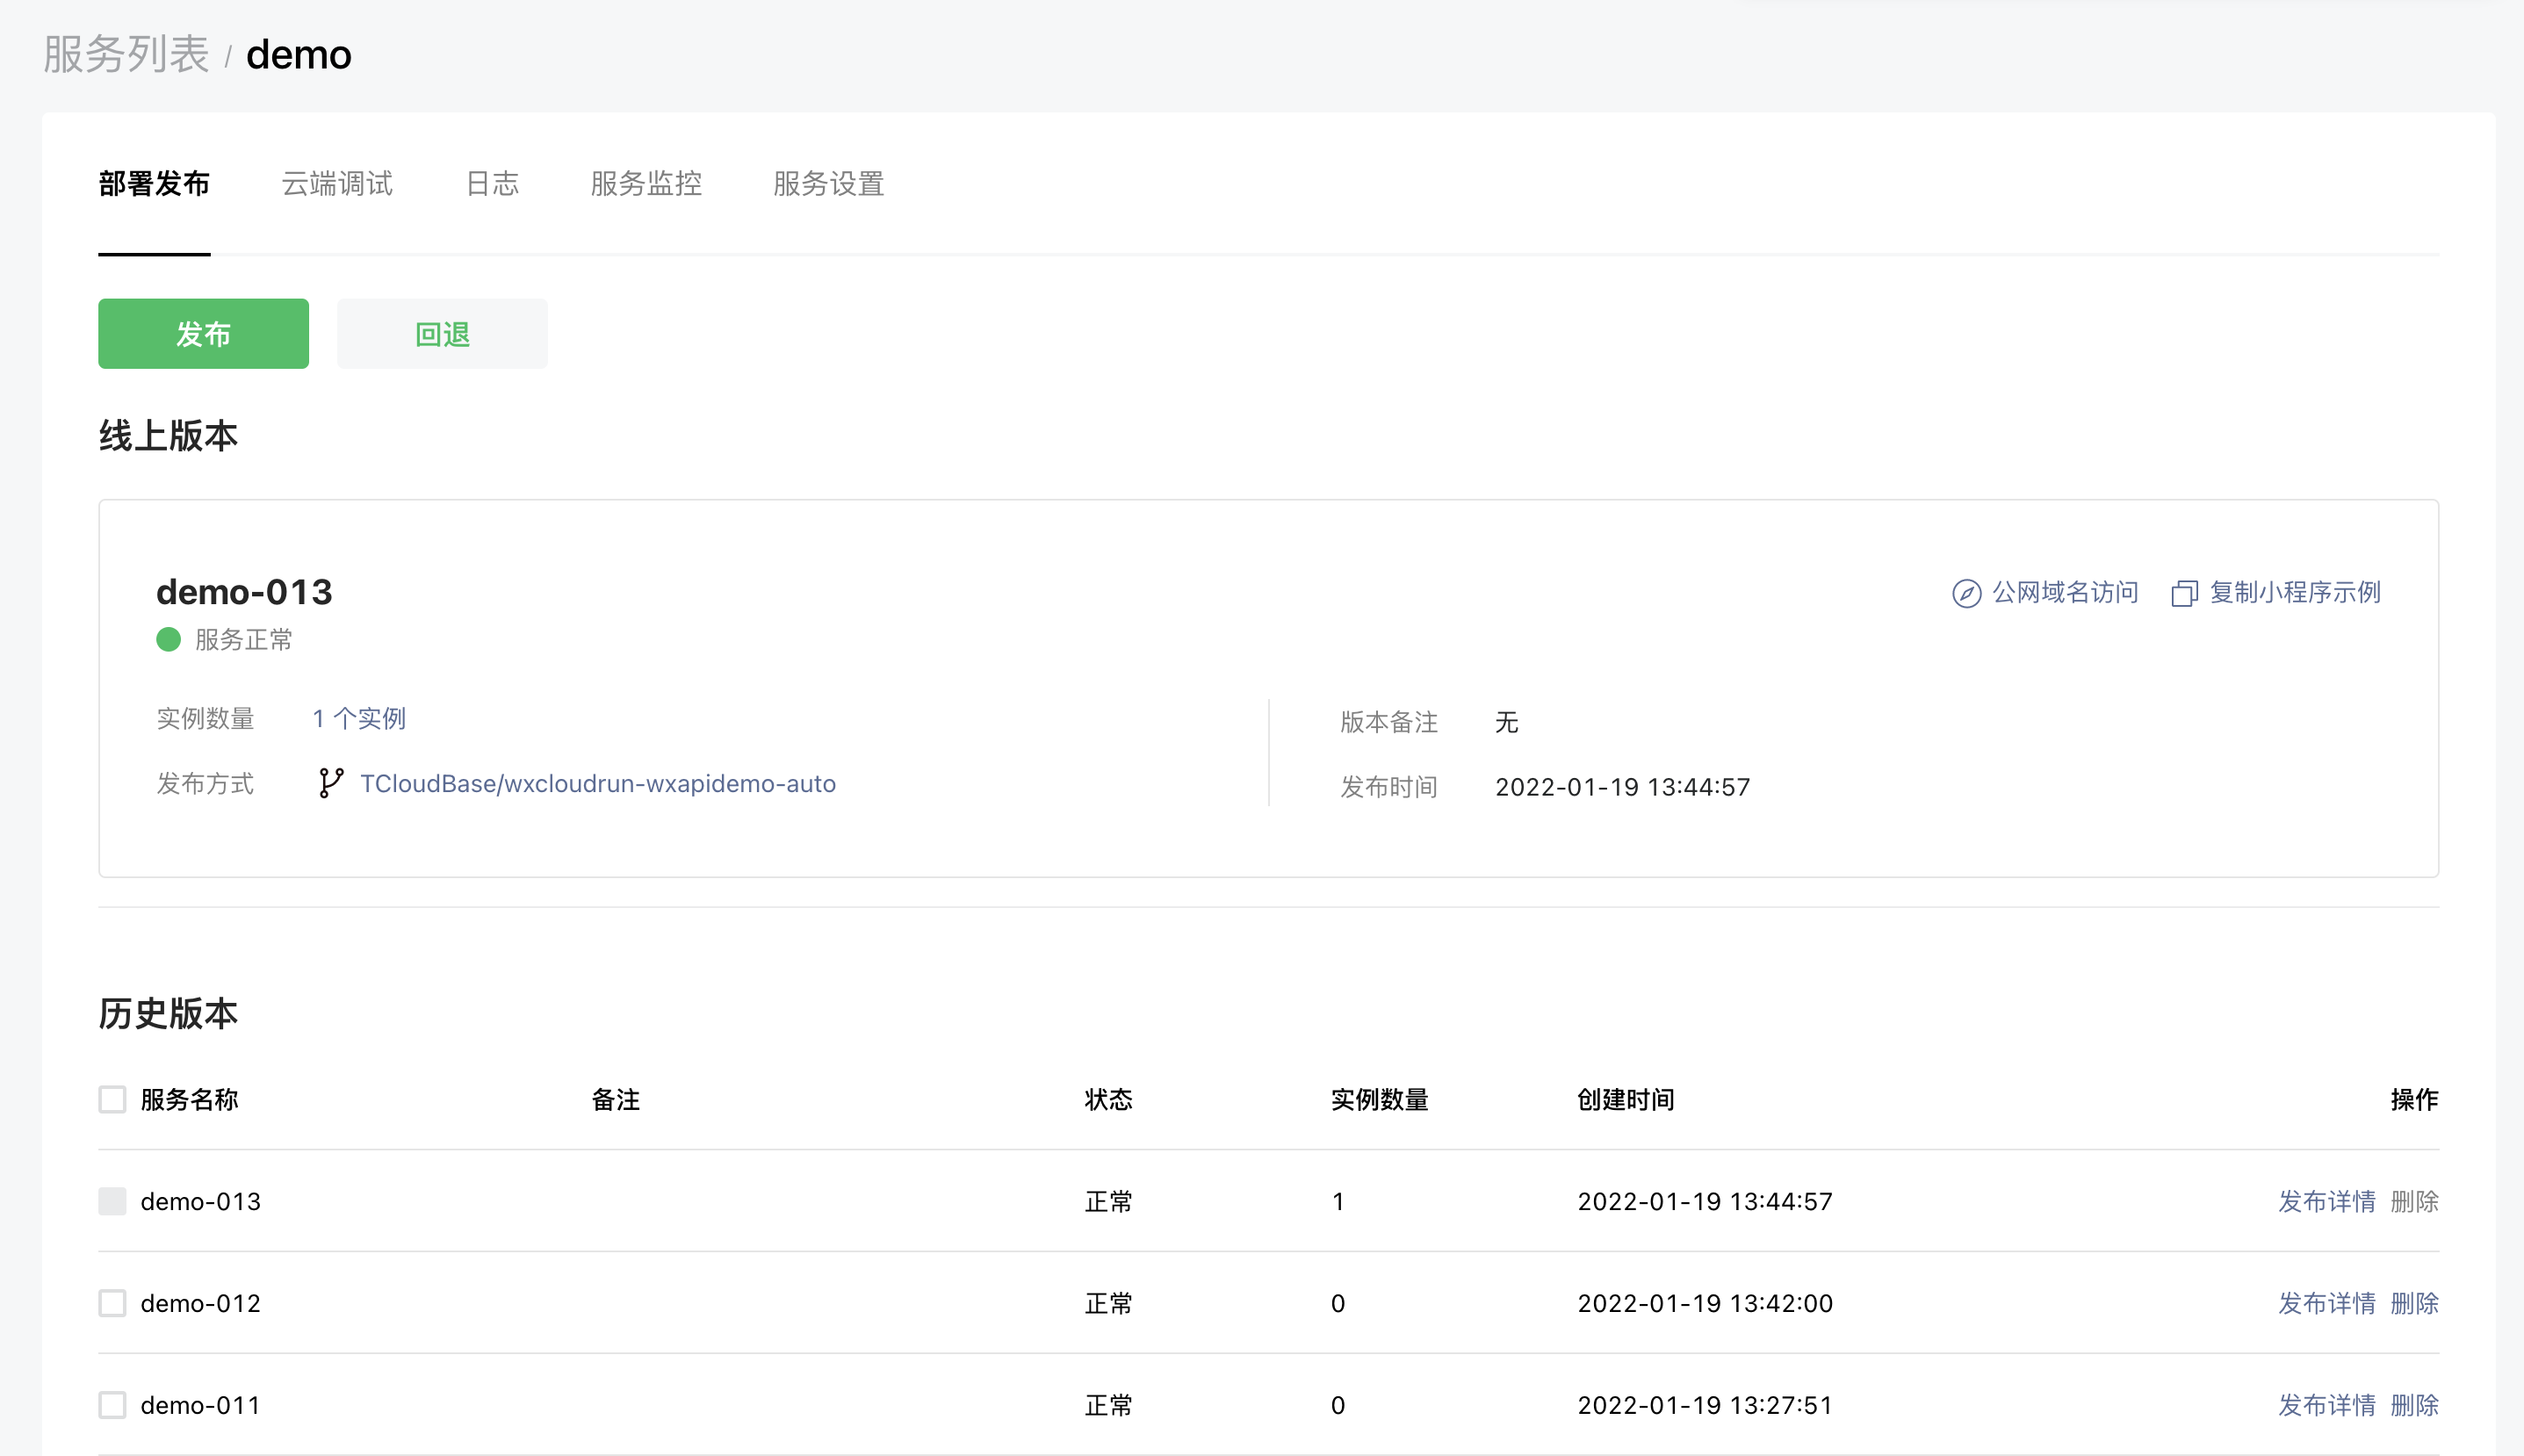The width and height of the screenshot is (2524, 1456).
Task: Open 发布详情 for demo-011
Action: tap(2326, 1405)
